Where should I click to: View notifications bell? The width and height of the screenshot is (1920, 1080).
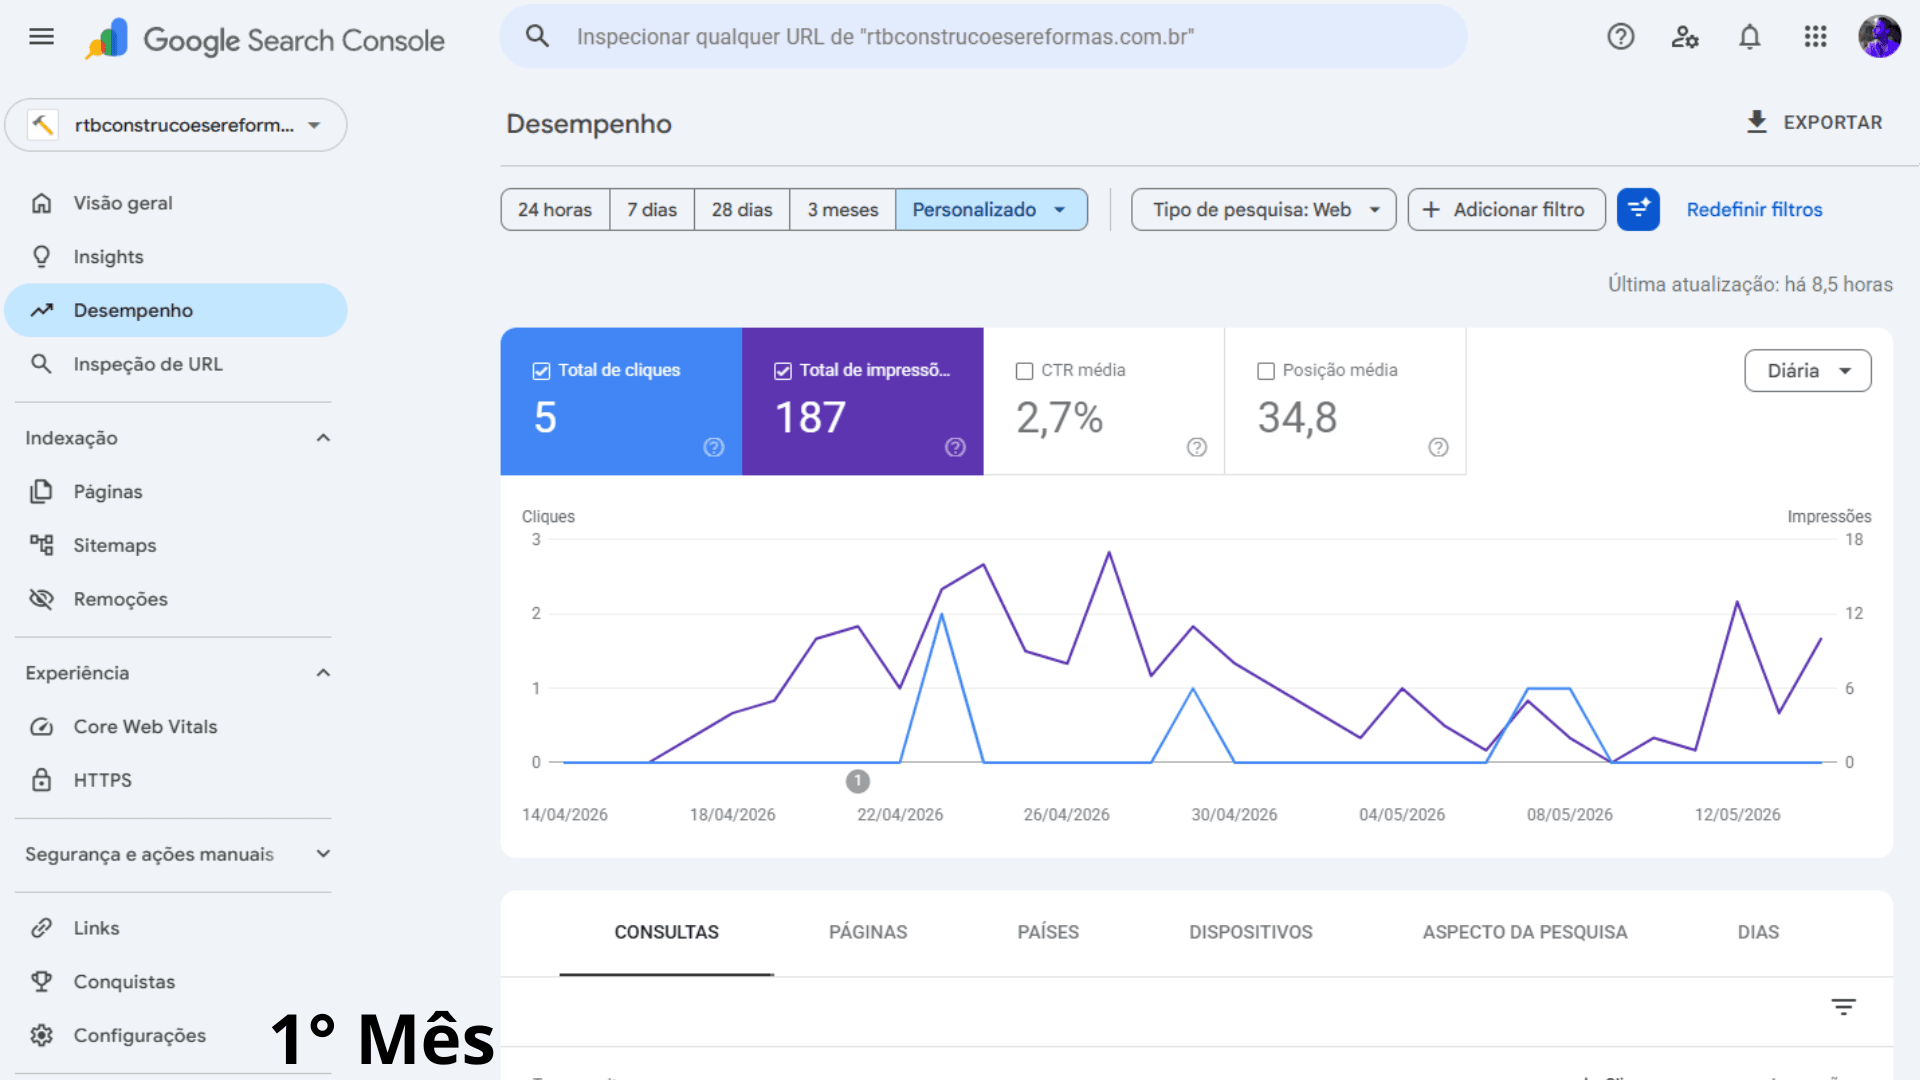coord(1749,37)
